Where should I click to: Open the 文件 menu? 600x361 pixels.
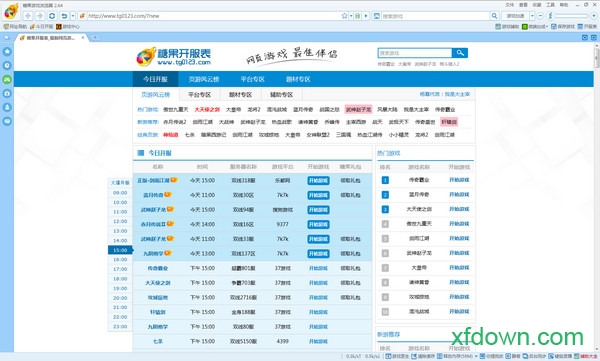(510, 5)
